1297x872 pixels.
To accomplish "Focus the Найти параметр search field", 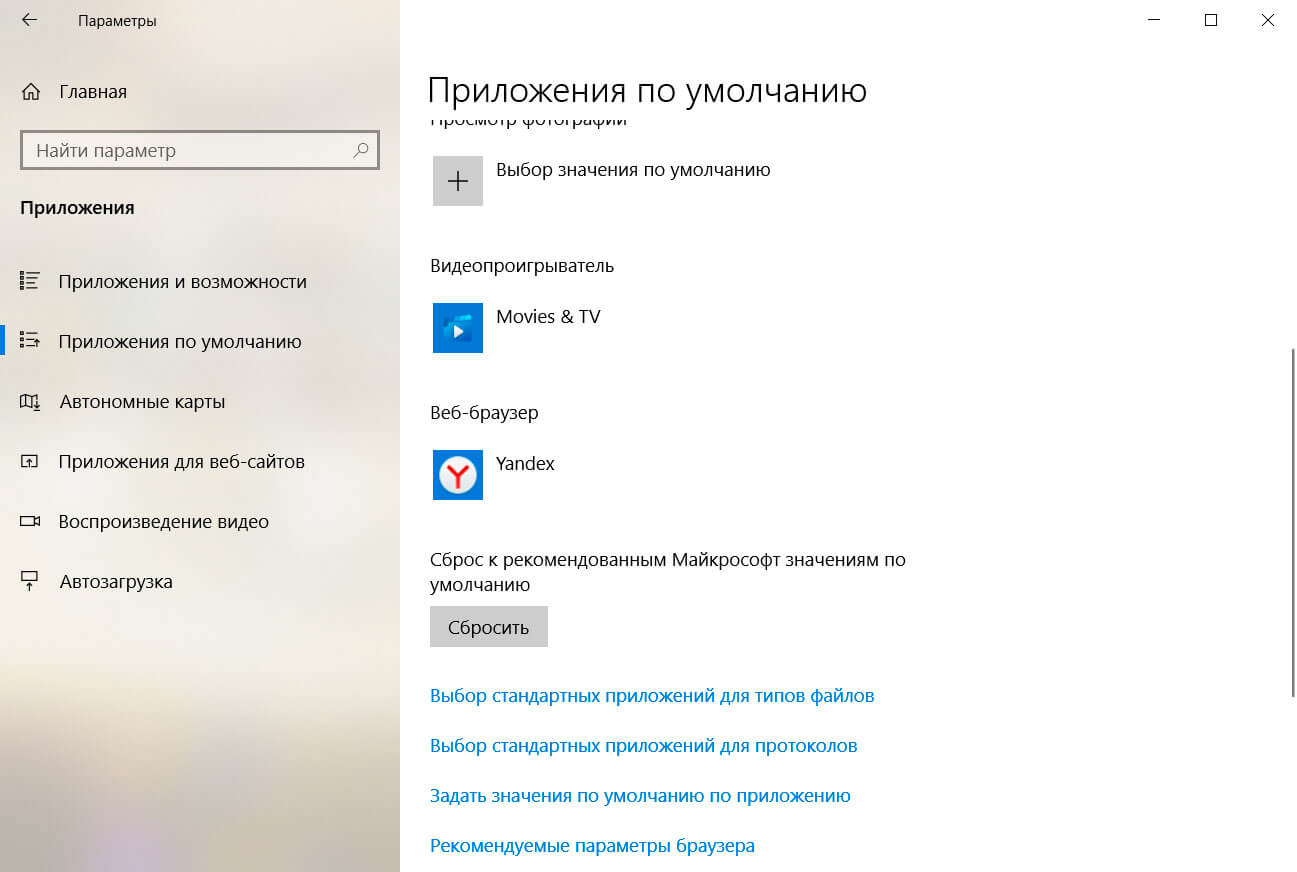I will [x=190, y=151].
